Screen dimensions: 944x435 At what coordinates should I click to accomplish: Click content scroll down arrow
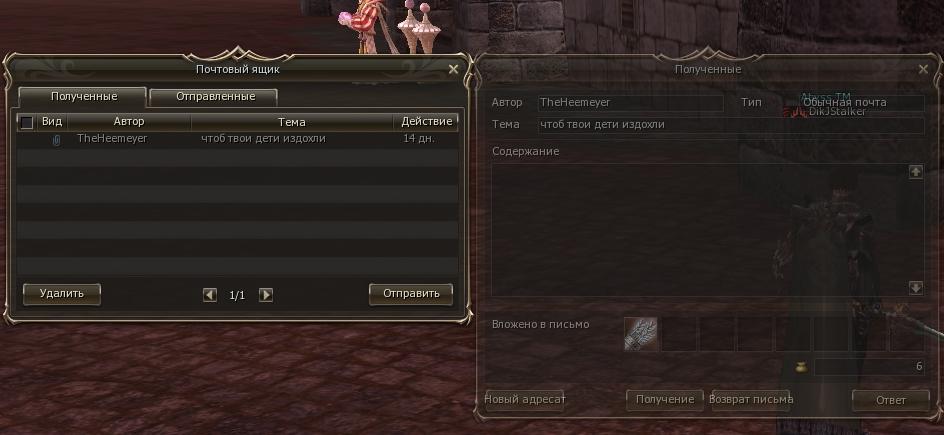pos(915,288)
